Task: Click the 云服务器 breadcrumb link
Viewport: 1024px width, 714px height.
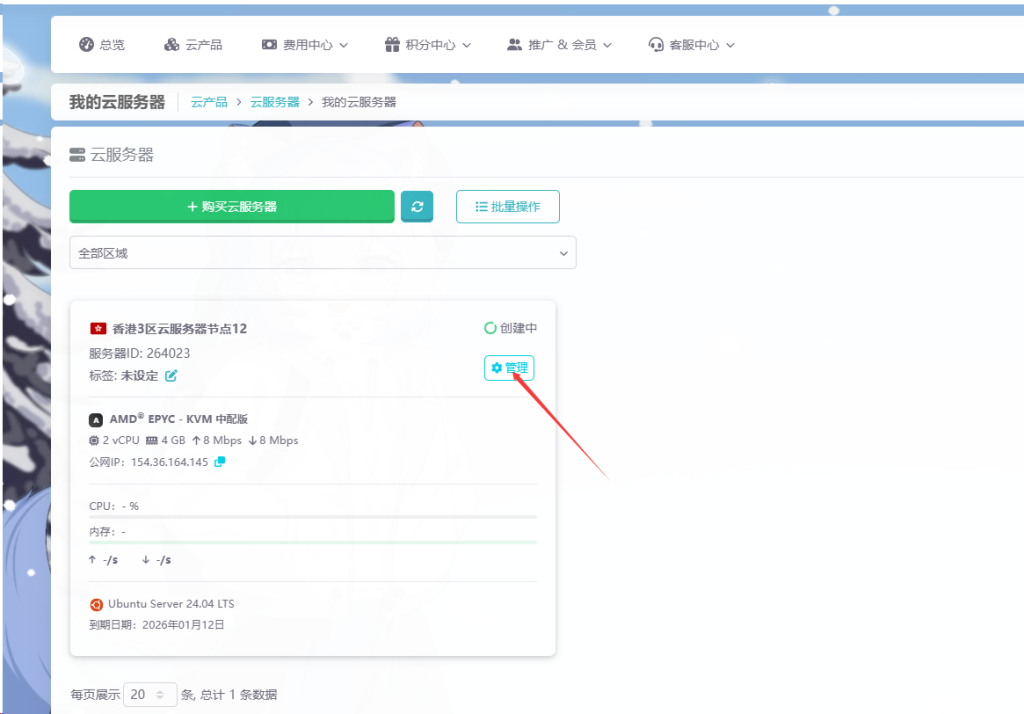Action: pyautogui.click(x=274, y=102)
